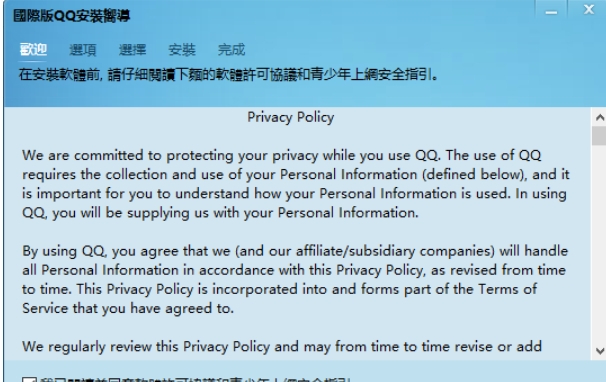This screenshot has height=382, width=606.
Task: Click the agreement checkbox label text
Action: 195,380
